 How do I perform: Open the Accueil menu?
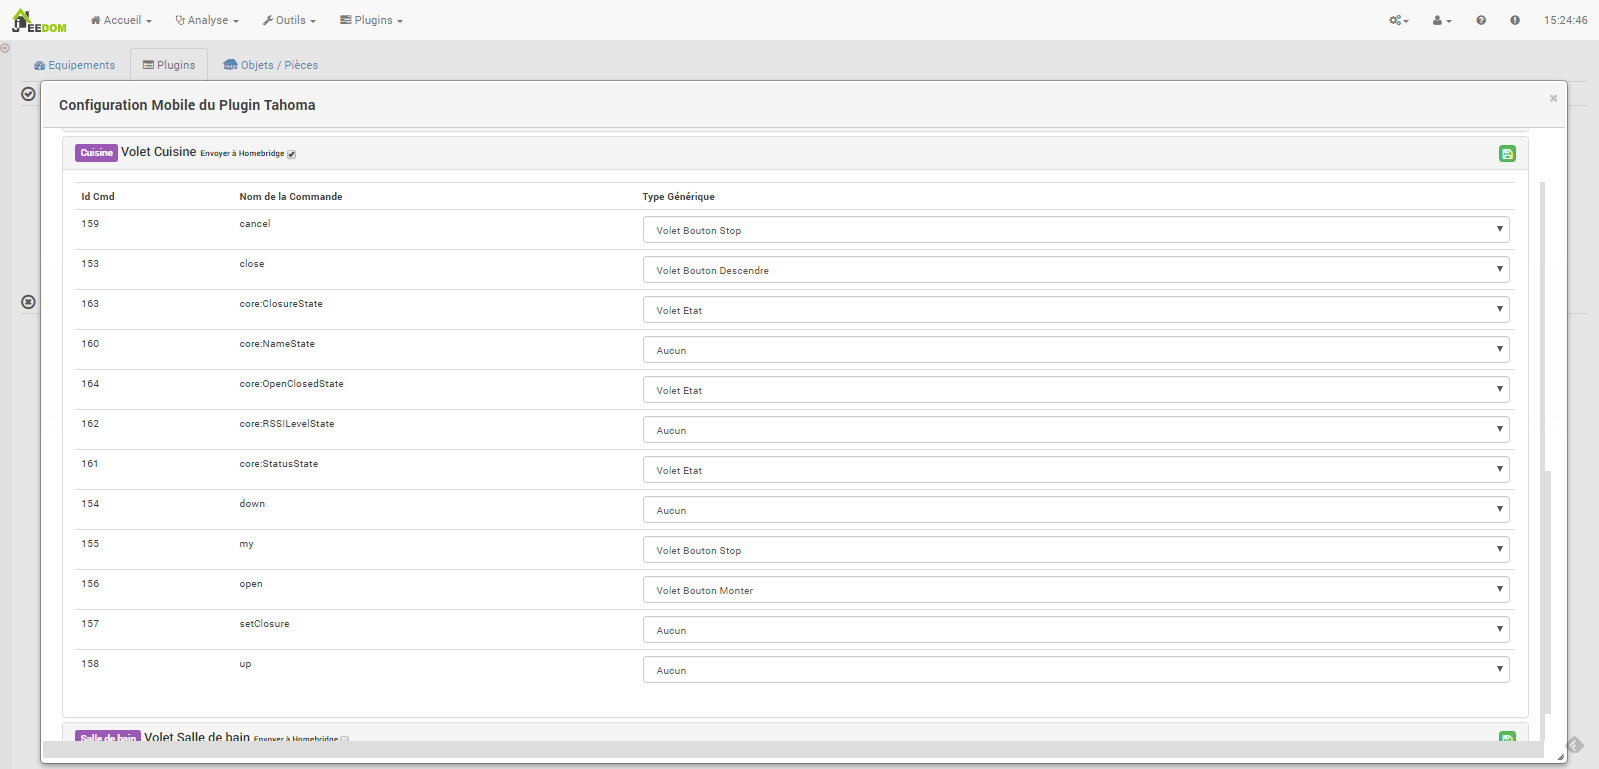point(121,20)
